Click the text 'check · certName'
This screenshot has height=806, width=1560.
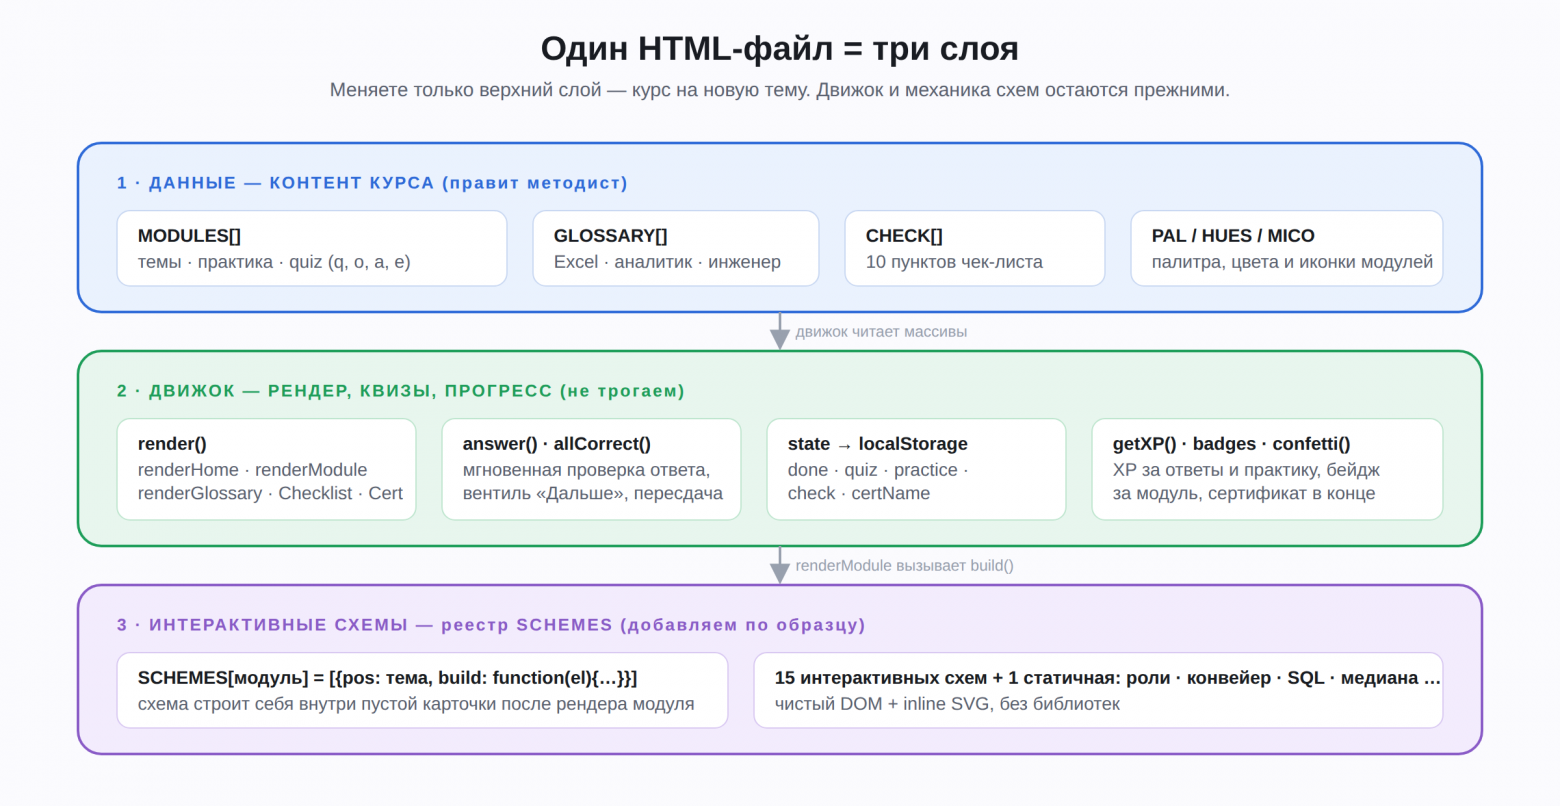pos(859,493)
